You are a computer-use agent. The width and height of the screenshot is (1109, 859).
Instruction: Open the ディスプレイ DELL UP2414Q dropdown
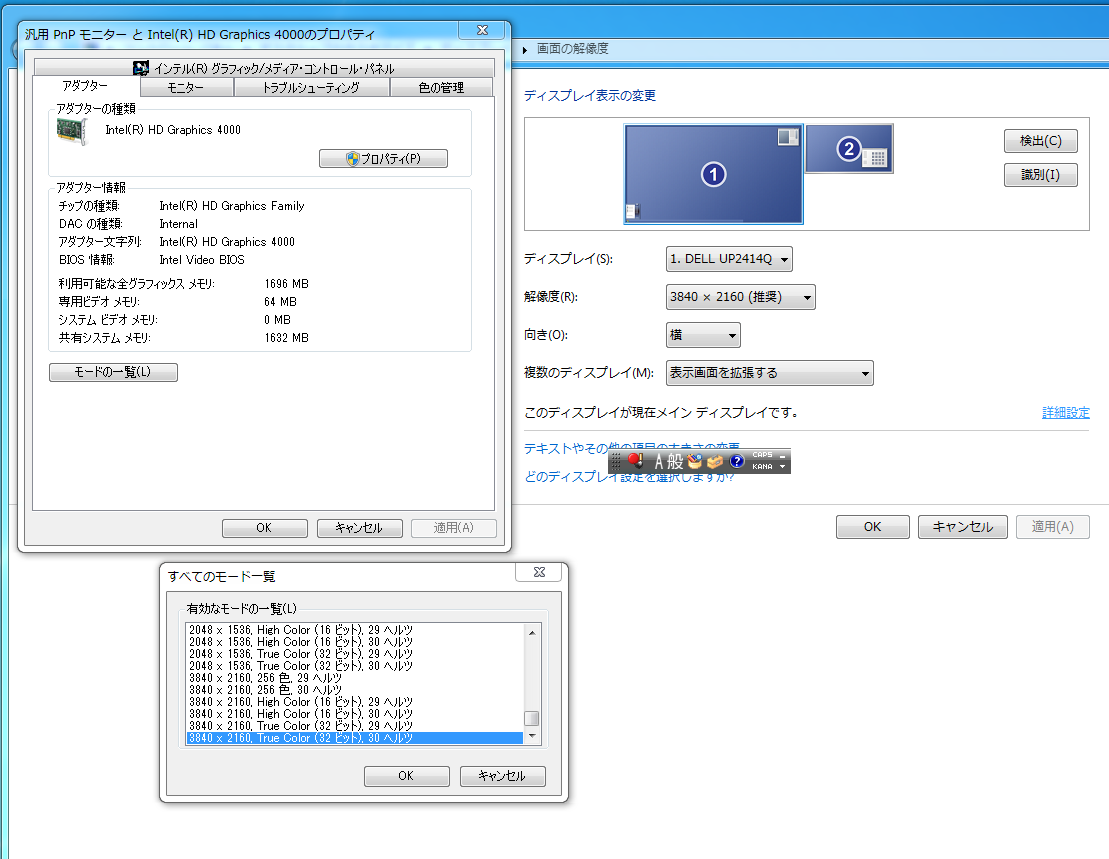(729, 259)
